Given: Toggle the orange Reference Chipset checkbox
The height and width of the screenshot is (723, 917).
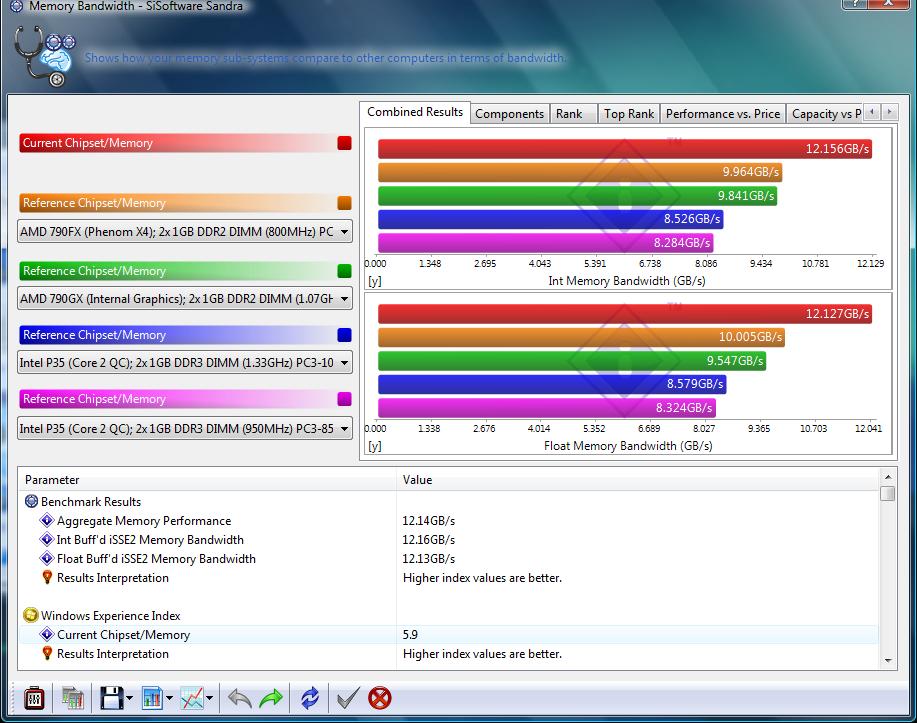Looking at the screenshot, I should 344,202.
